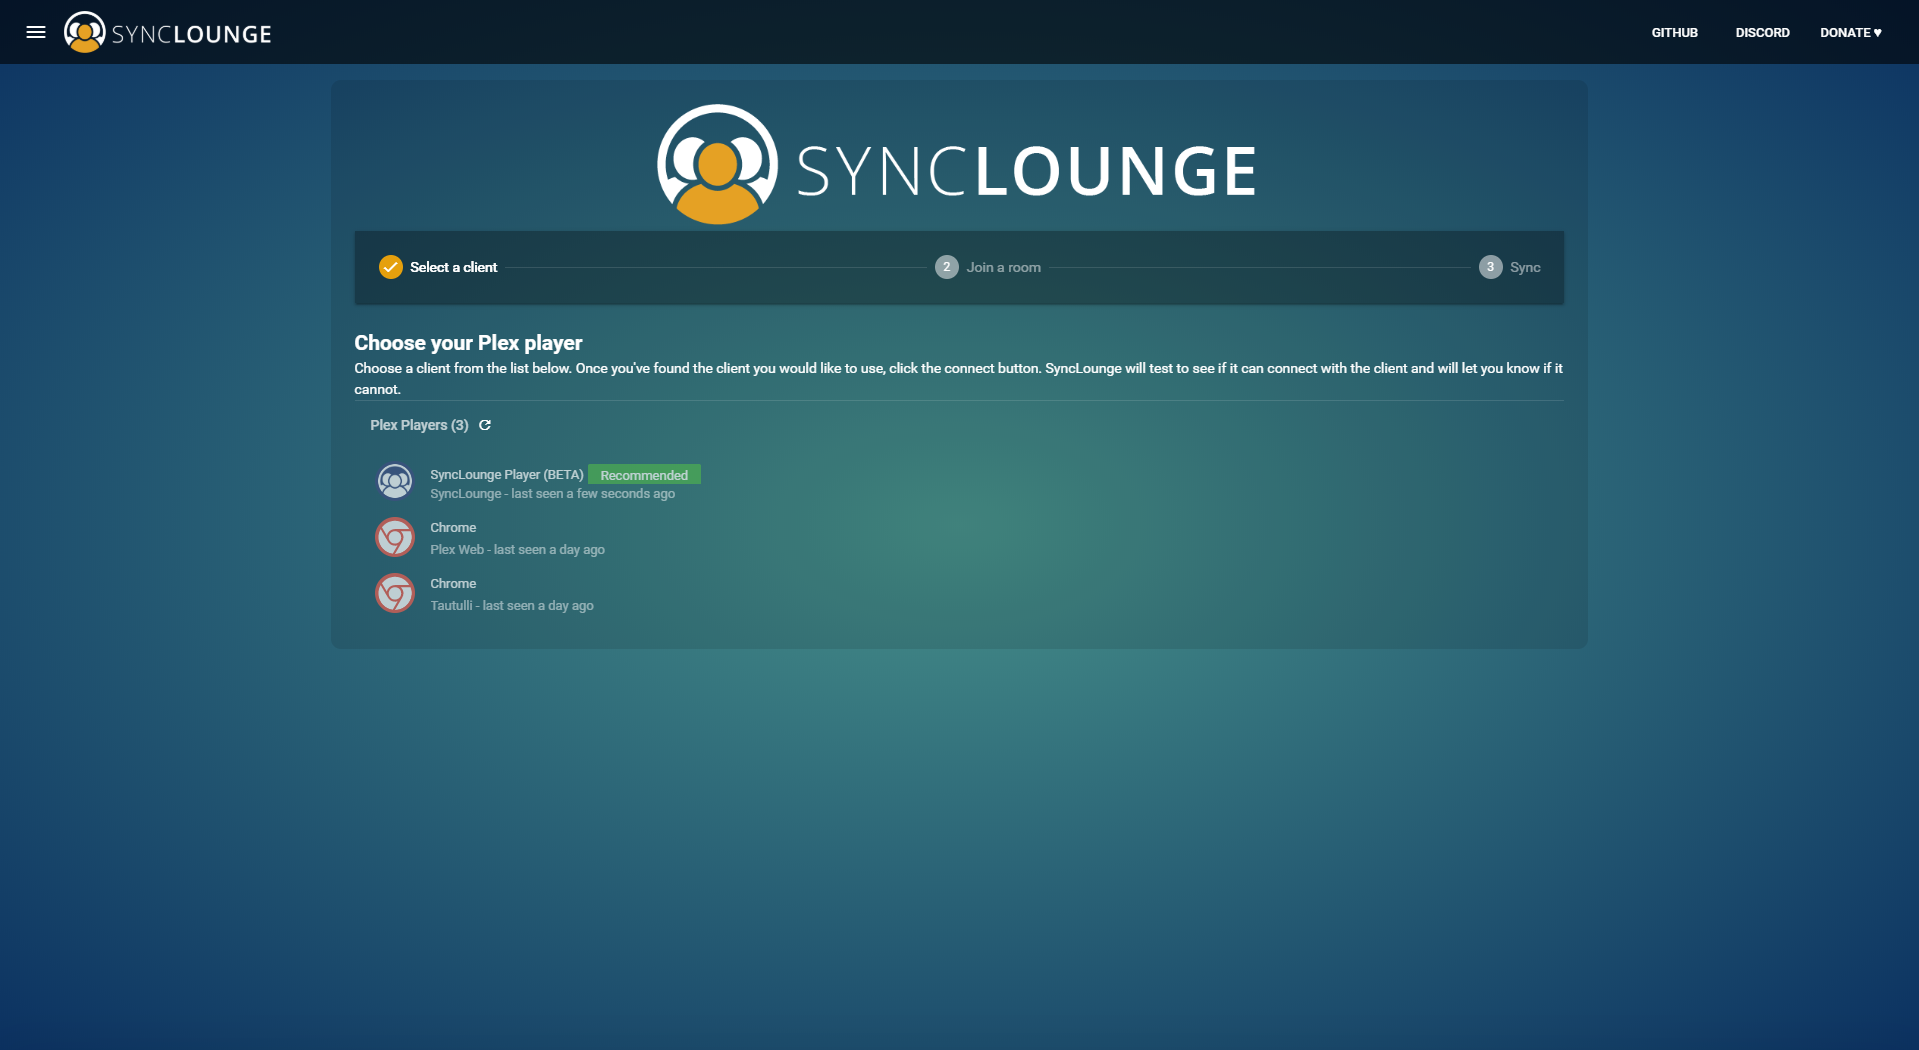Image resolution: width=1919 pixels, height=1050 pixels.
Task: Open the Discord link
Action: (1762, 32)
